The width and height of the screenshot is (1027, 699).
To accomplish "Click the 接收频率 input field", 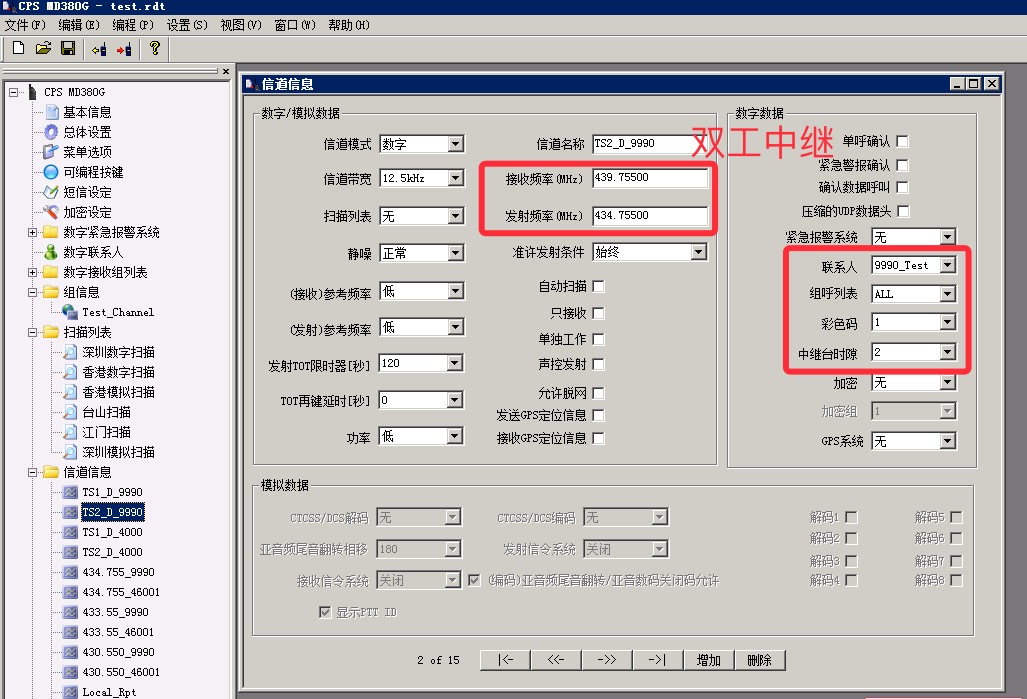I will (650, 178).
